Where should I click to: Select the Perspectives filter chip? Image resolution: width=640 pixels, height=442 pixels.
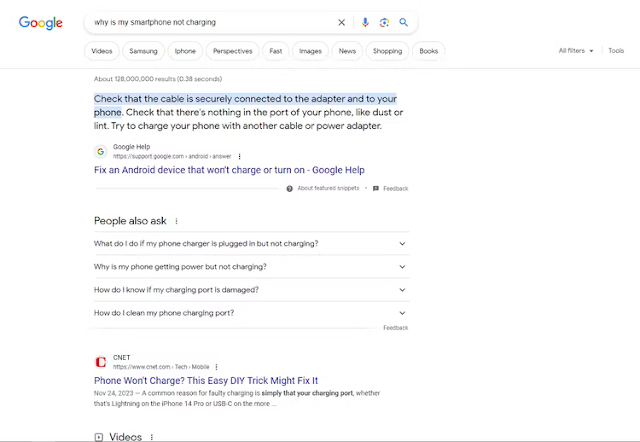coord(233,51)
